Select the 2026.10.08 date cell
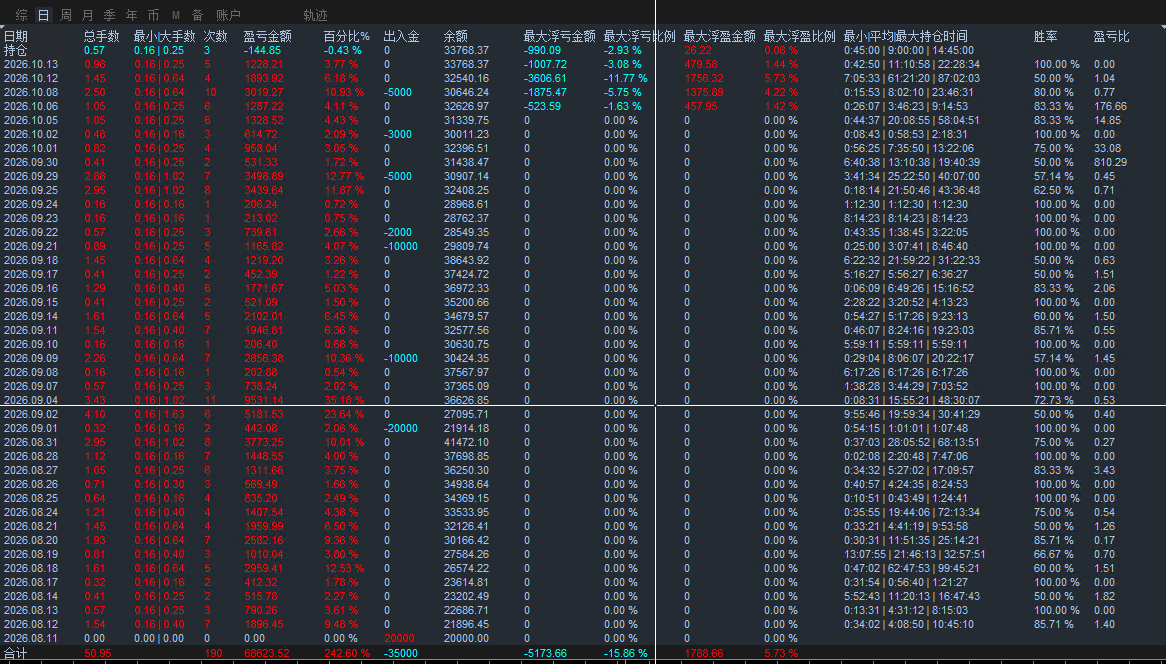The width and height of the screenshot is (1166, 664). pos(30,92)
